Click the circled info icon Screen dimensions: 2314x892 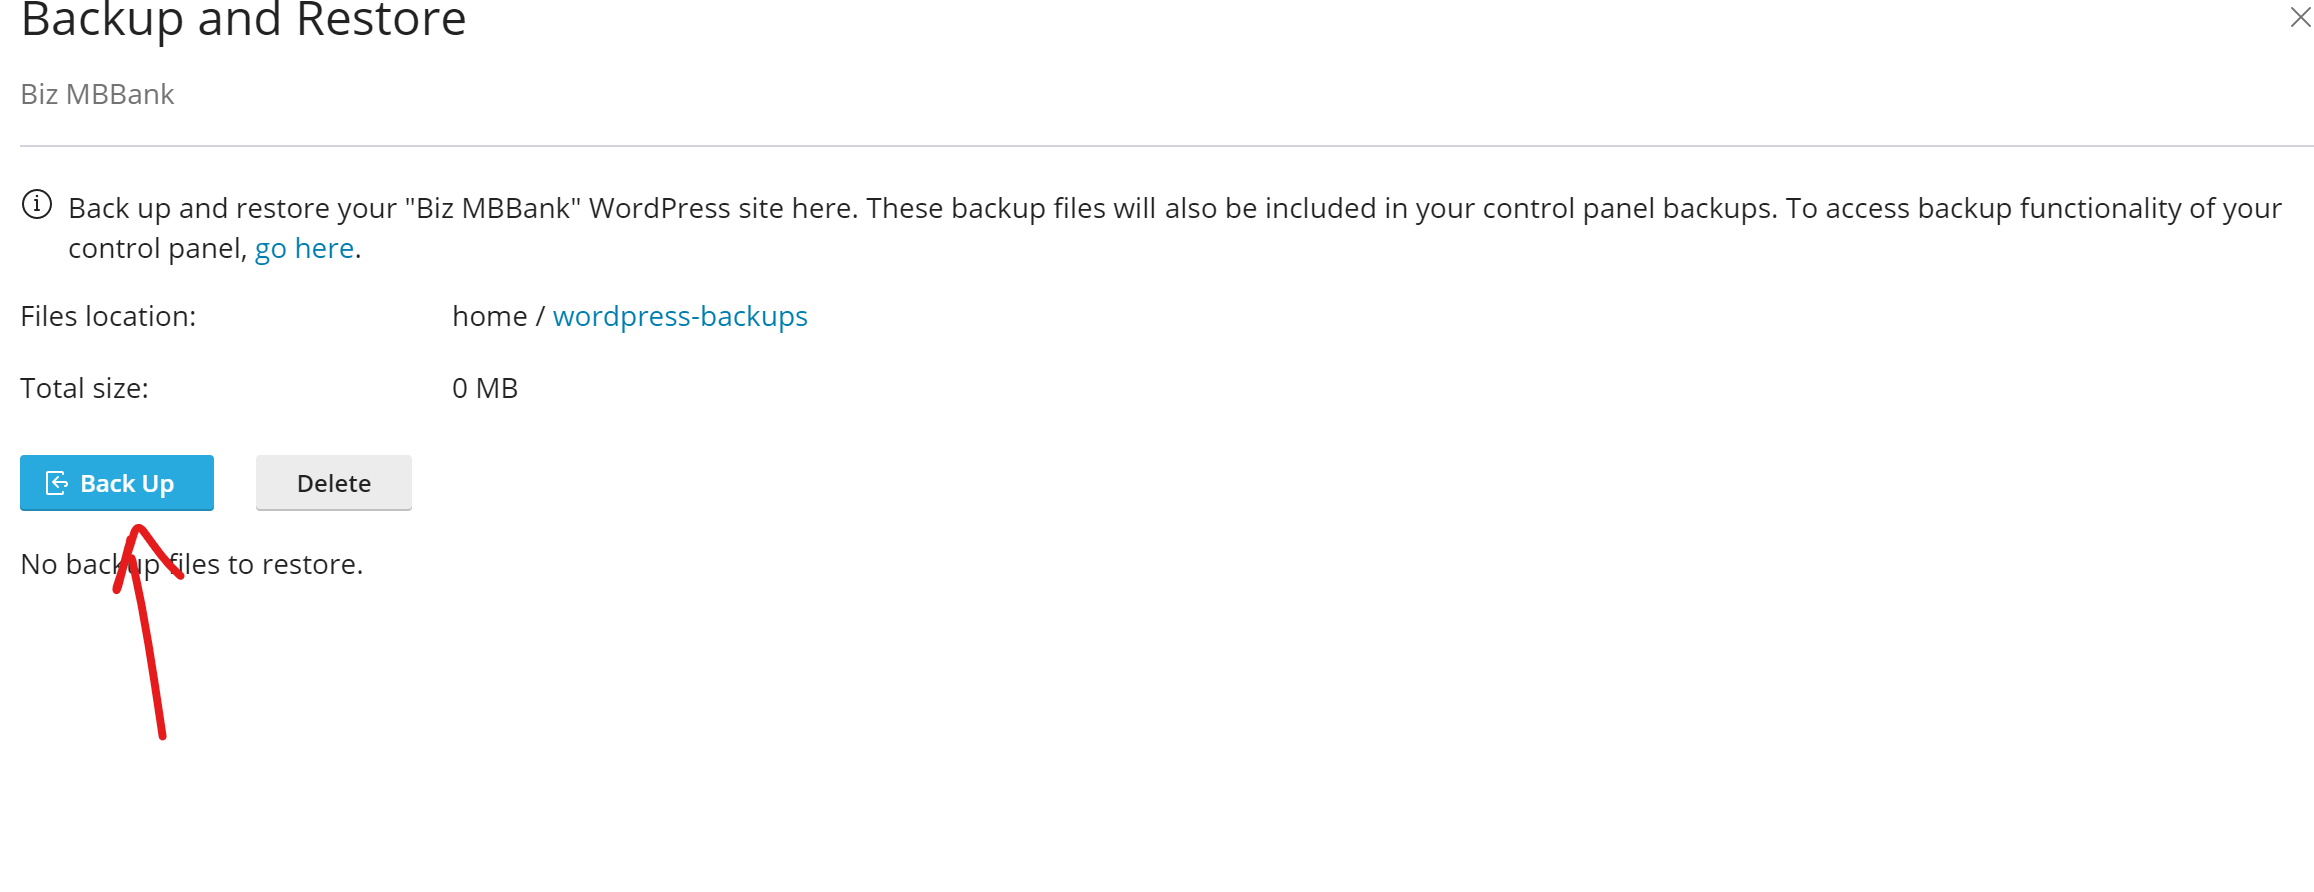(x=37, y=205)
